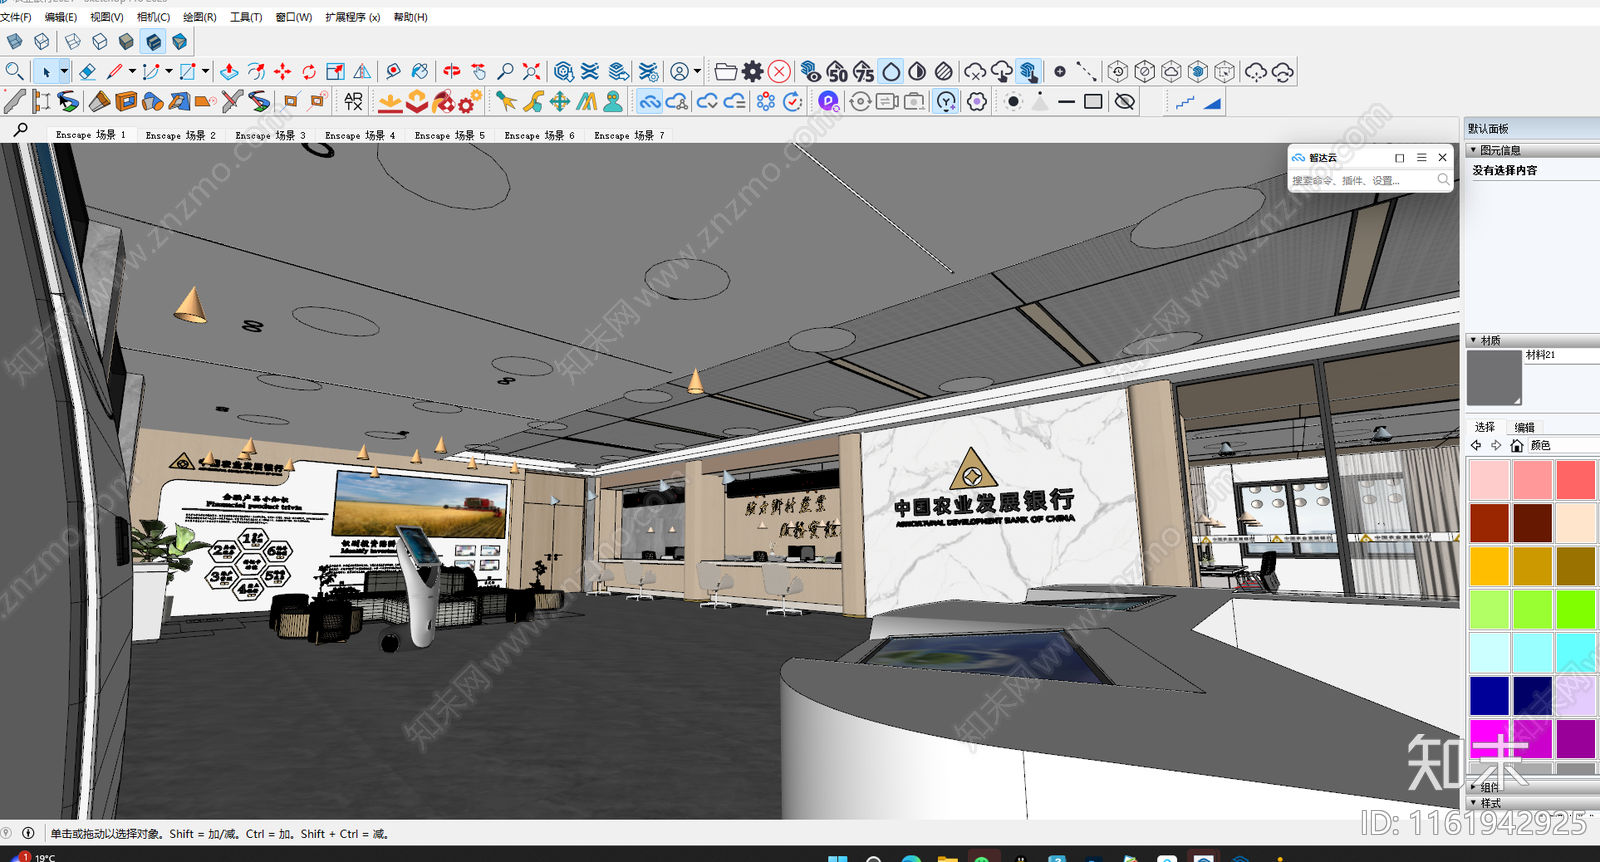Click the gray material preview thumbnail
Viewport: 1600px width, 862px height.
point(1494,378)
